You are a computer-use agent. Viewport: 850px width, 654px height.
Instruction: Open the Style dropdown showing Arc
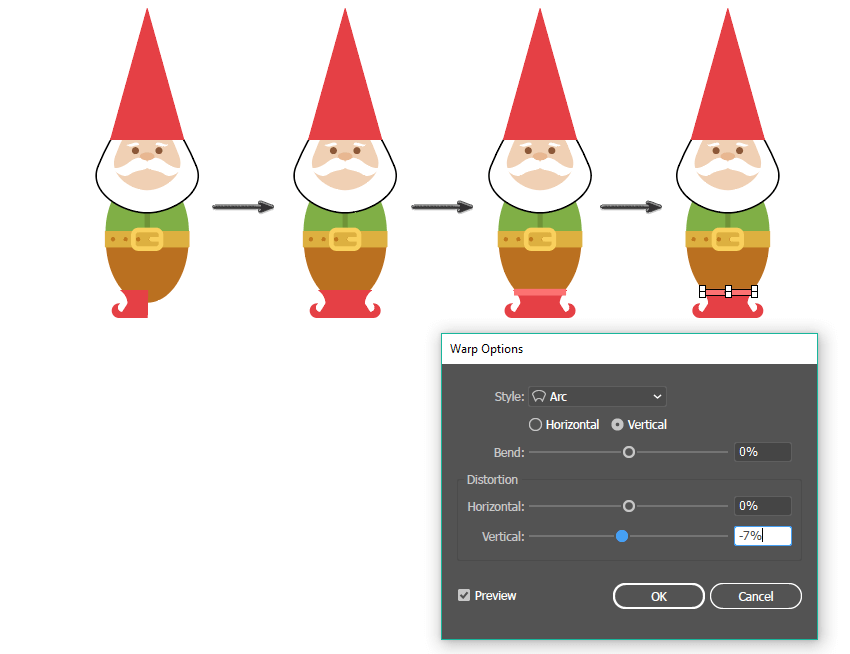click(597, 396)
